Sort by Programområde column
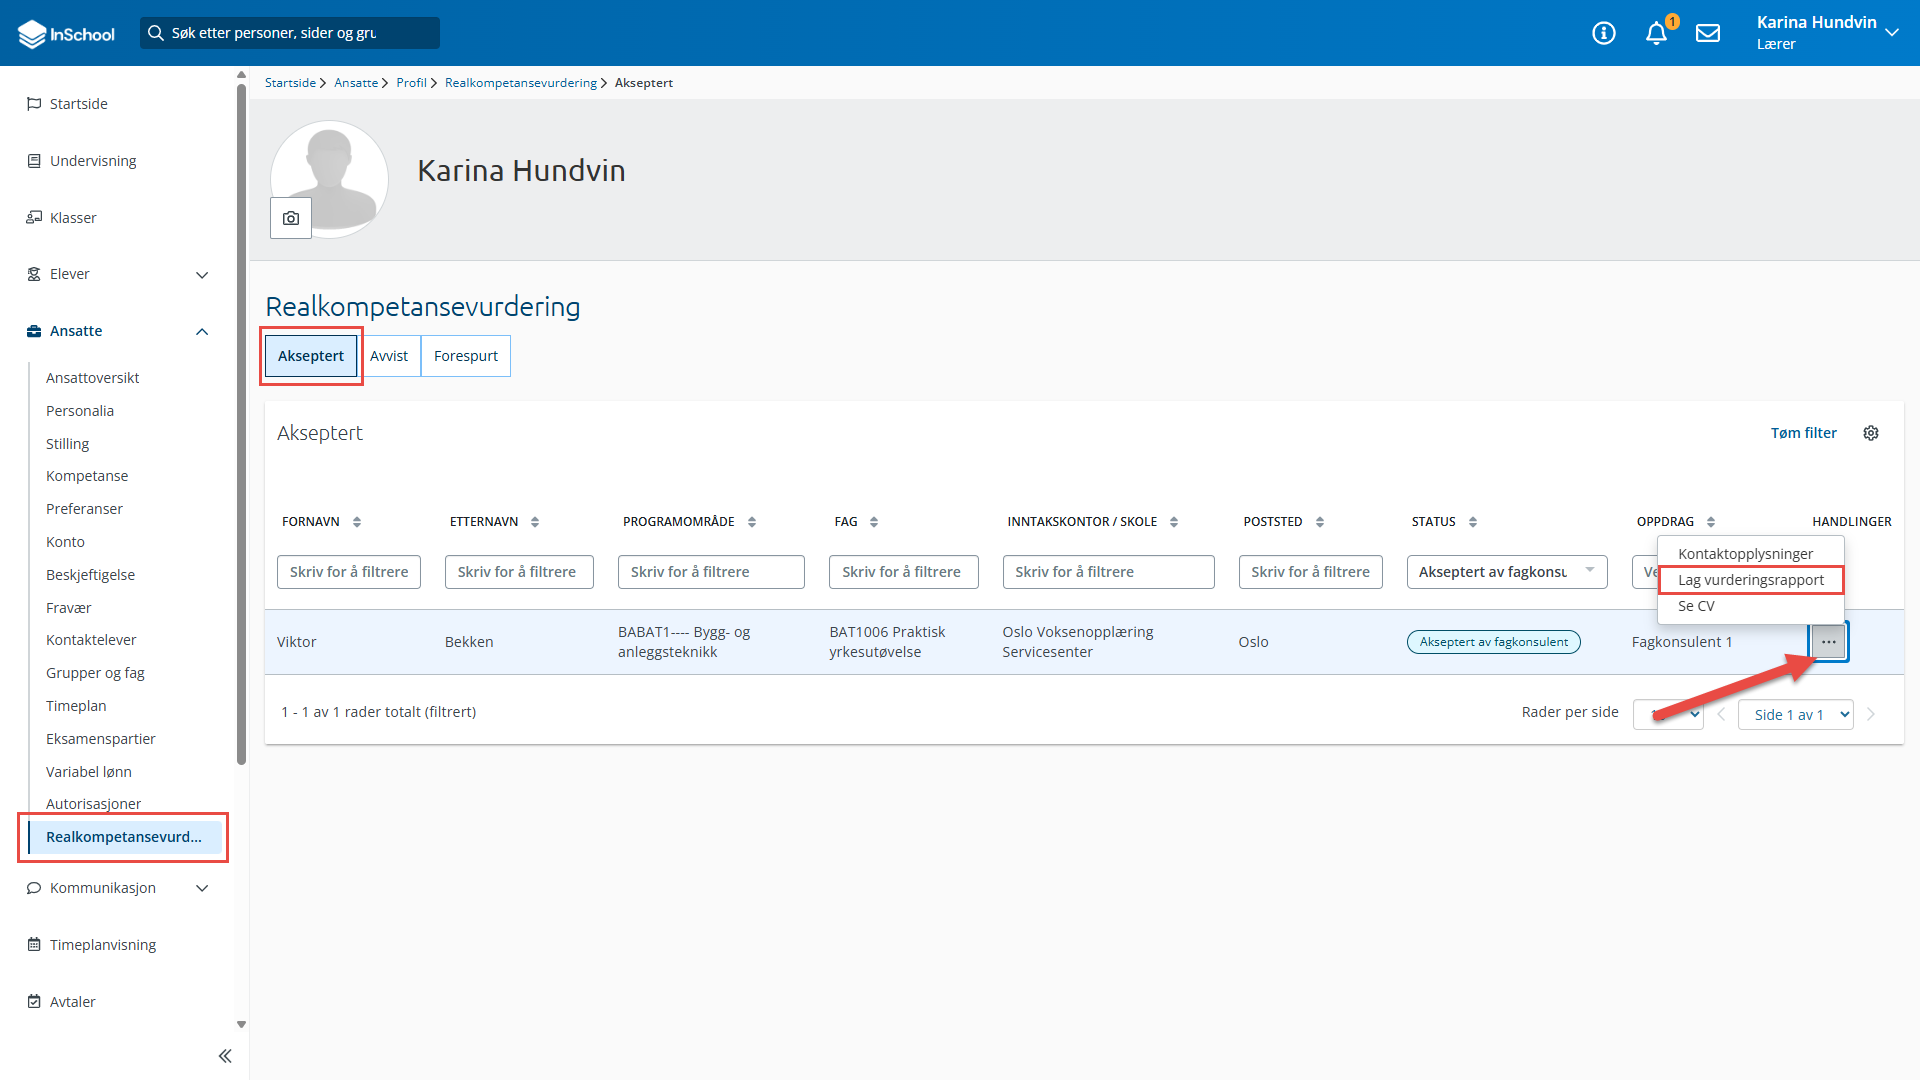 (x=752, y=522)
